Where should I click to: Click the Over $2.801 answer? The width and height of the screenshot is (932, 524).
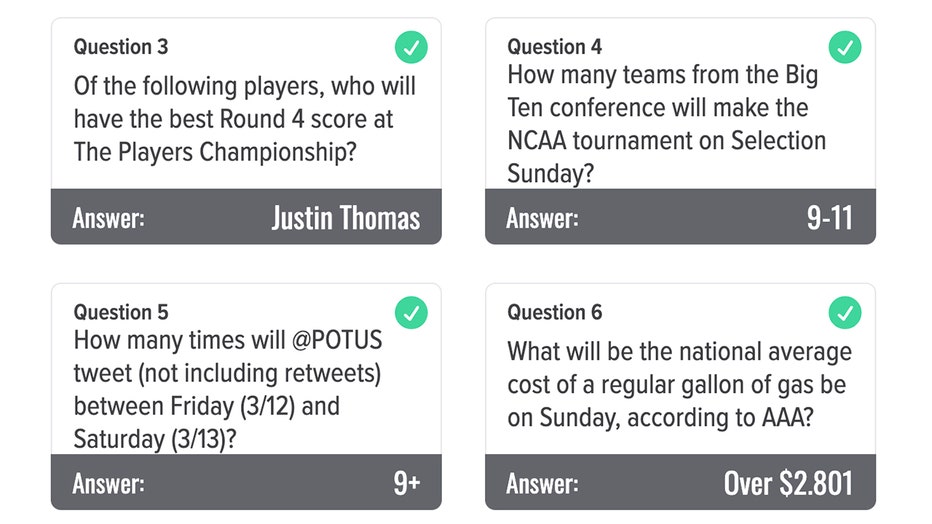[x=788, y=483]
